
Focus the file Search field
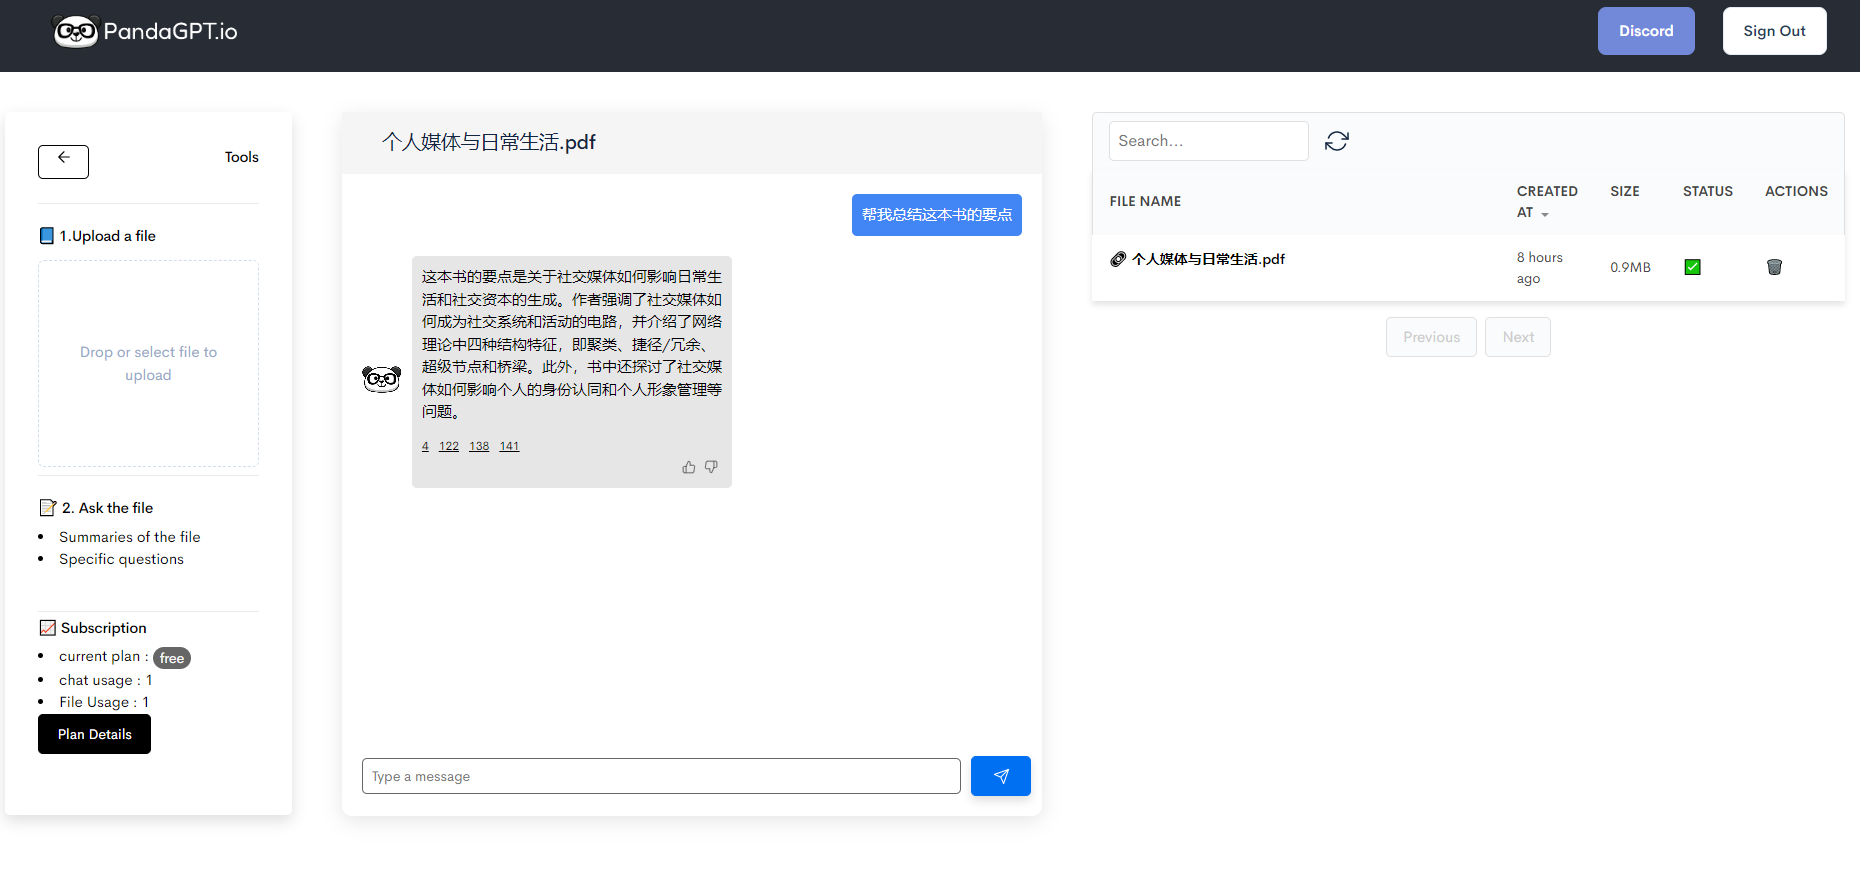point(1208,141)
